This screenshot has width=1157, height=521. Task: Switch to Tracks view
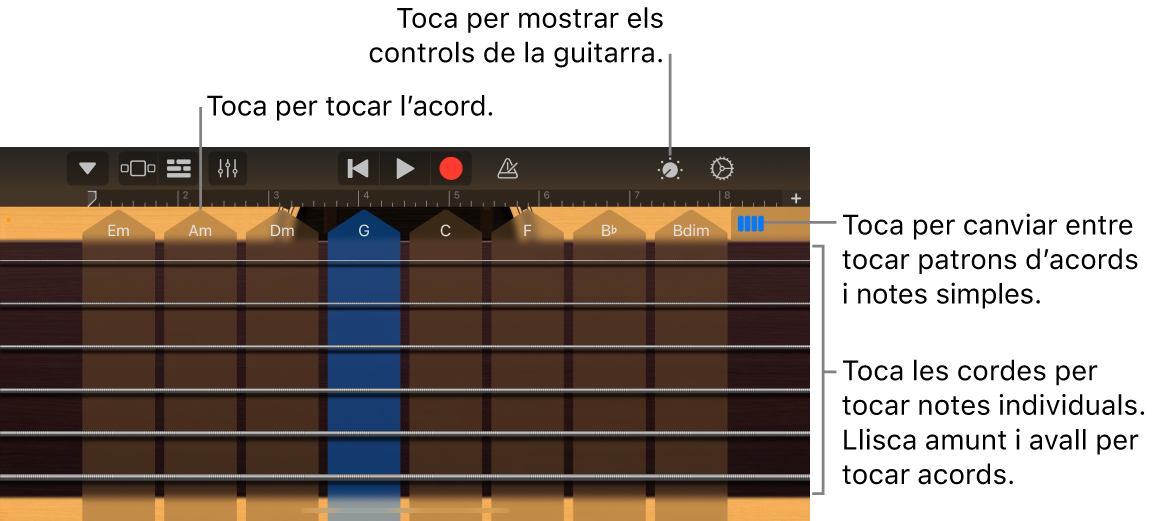point(179,168)
